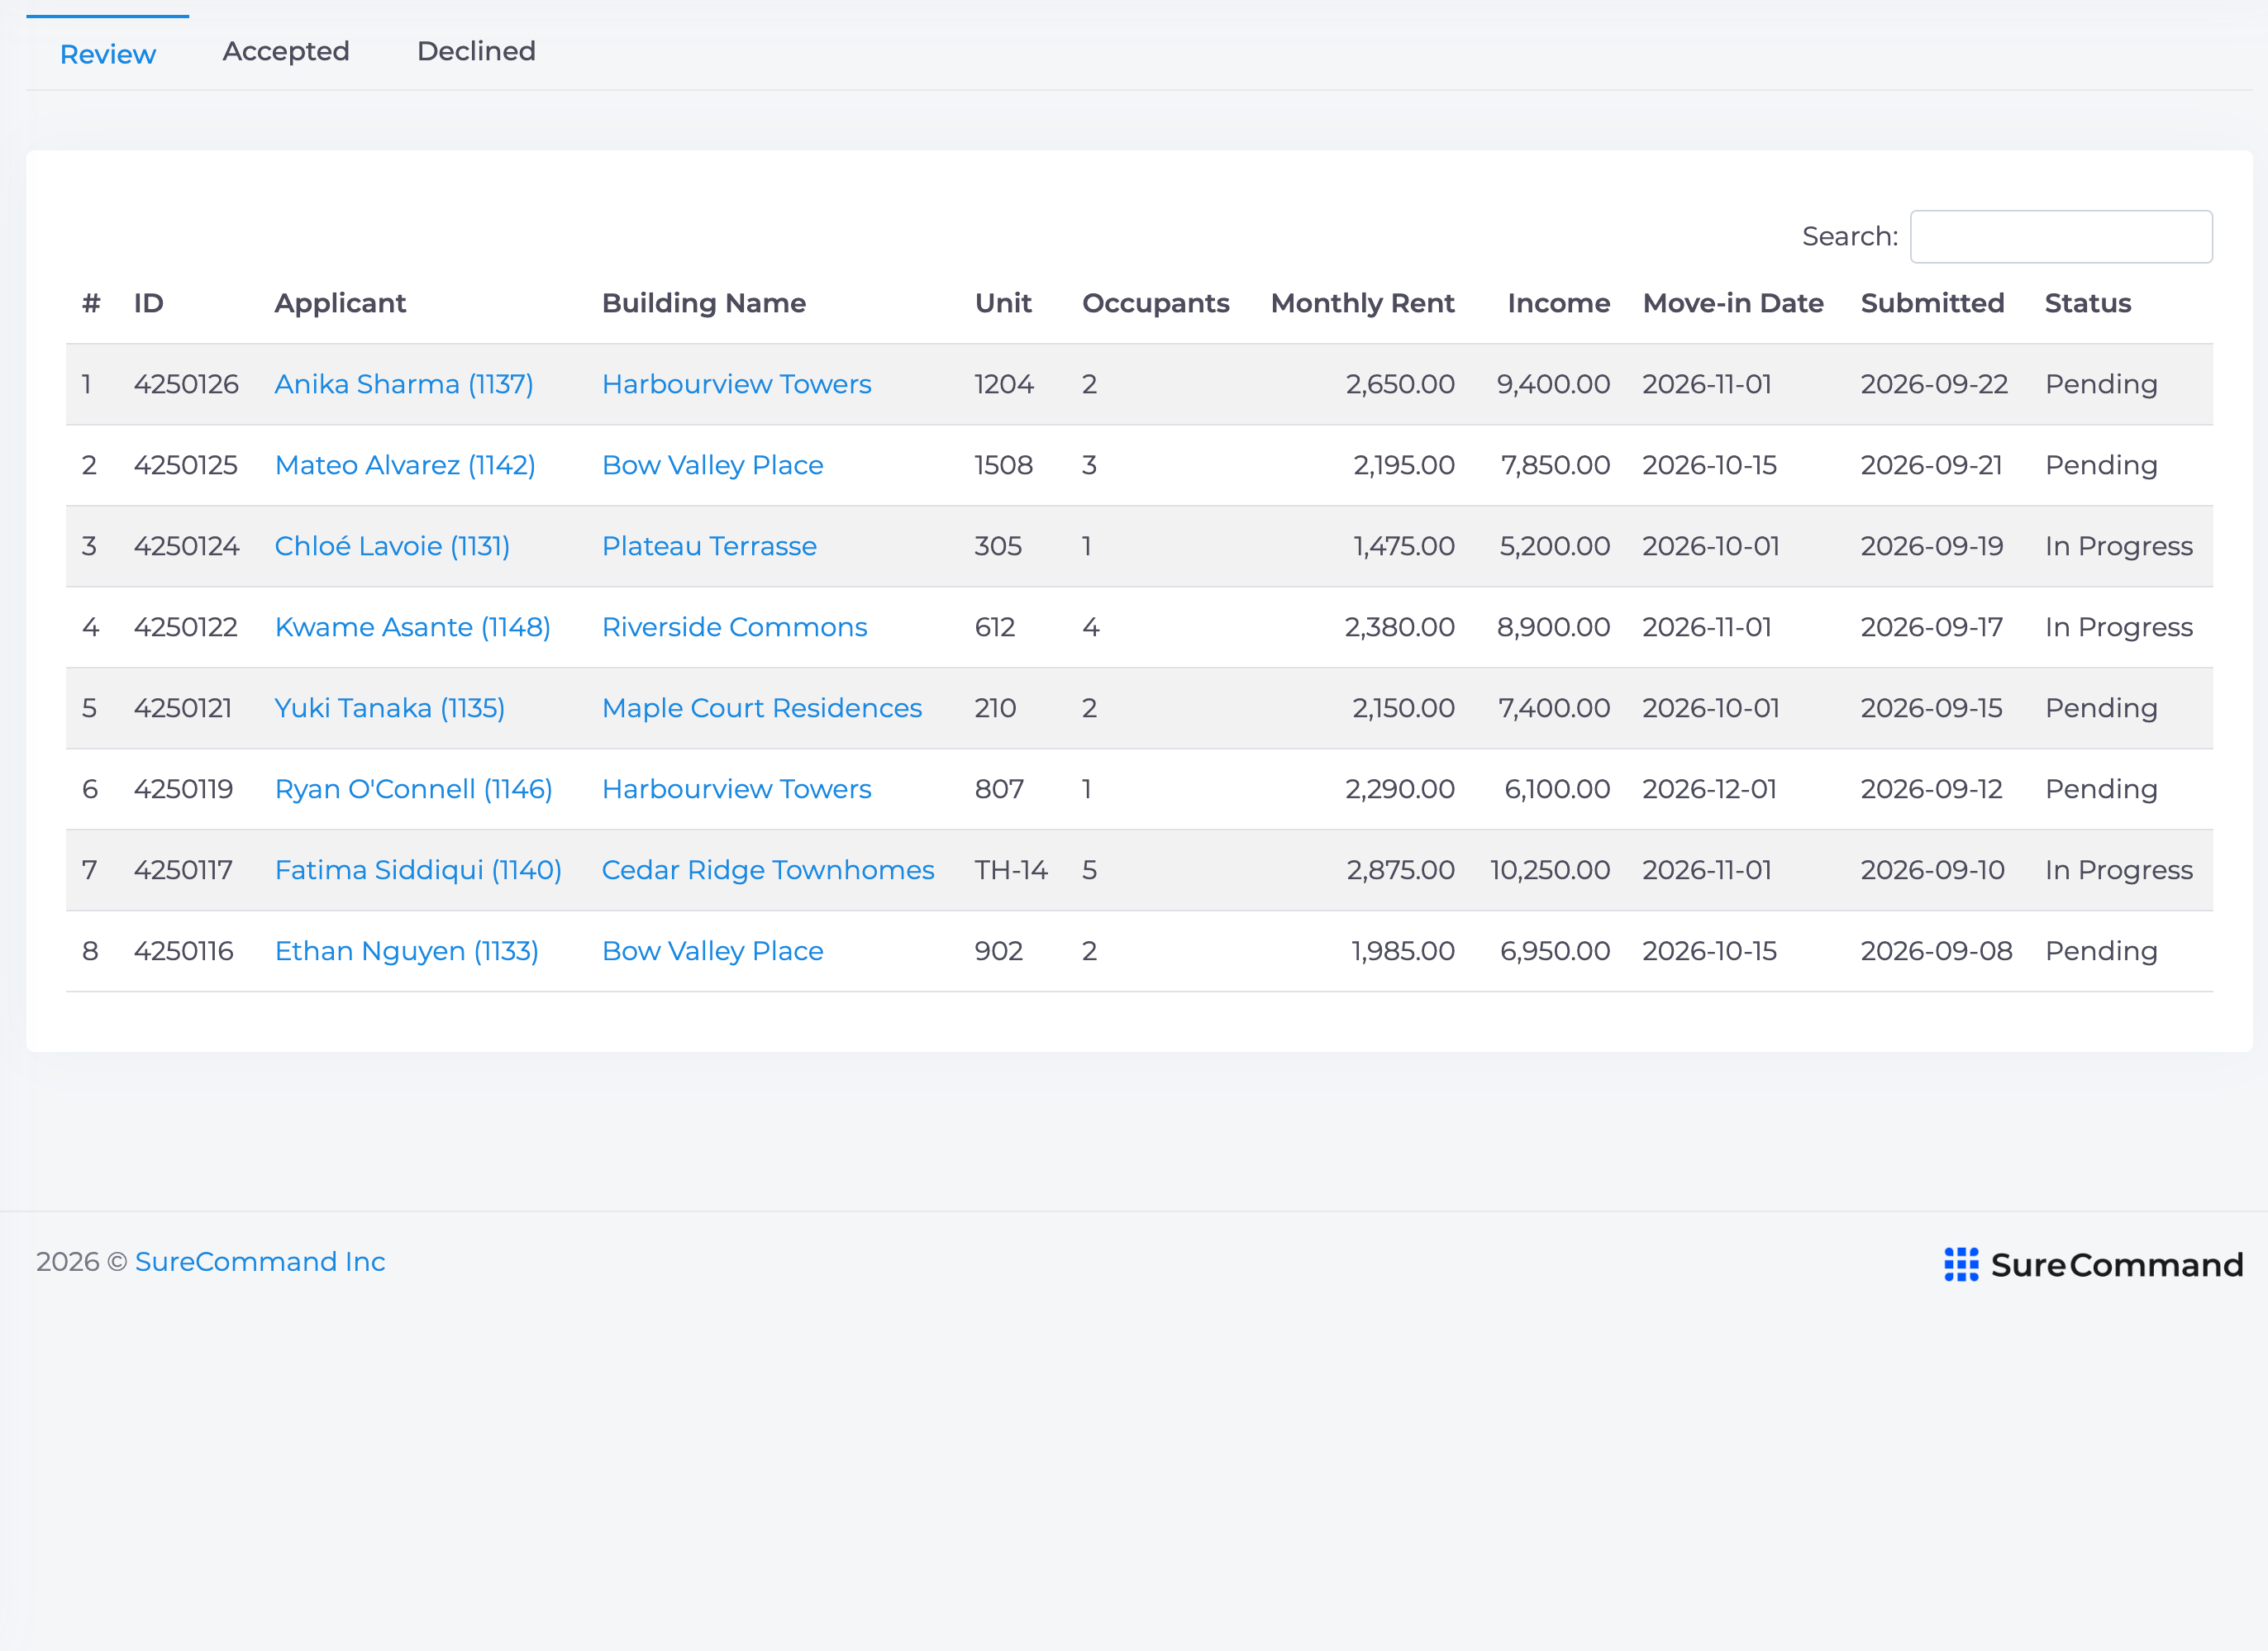Open applicant Anika Sharma (1137)
Image resolution: width=2268 pixels, height=1651 pixels.
tap(404, 384)
